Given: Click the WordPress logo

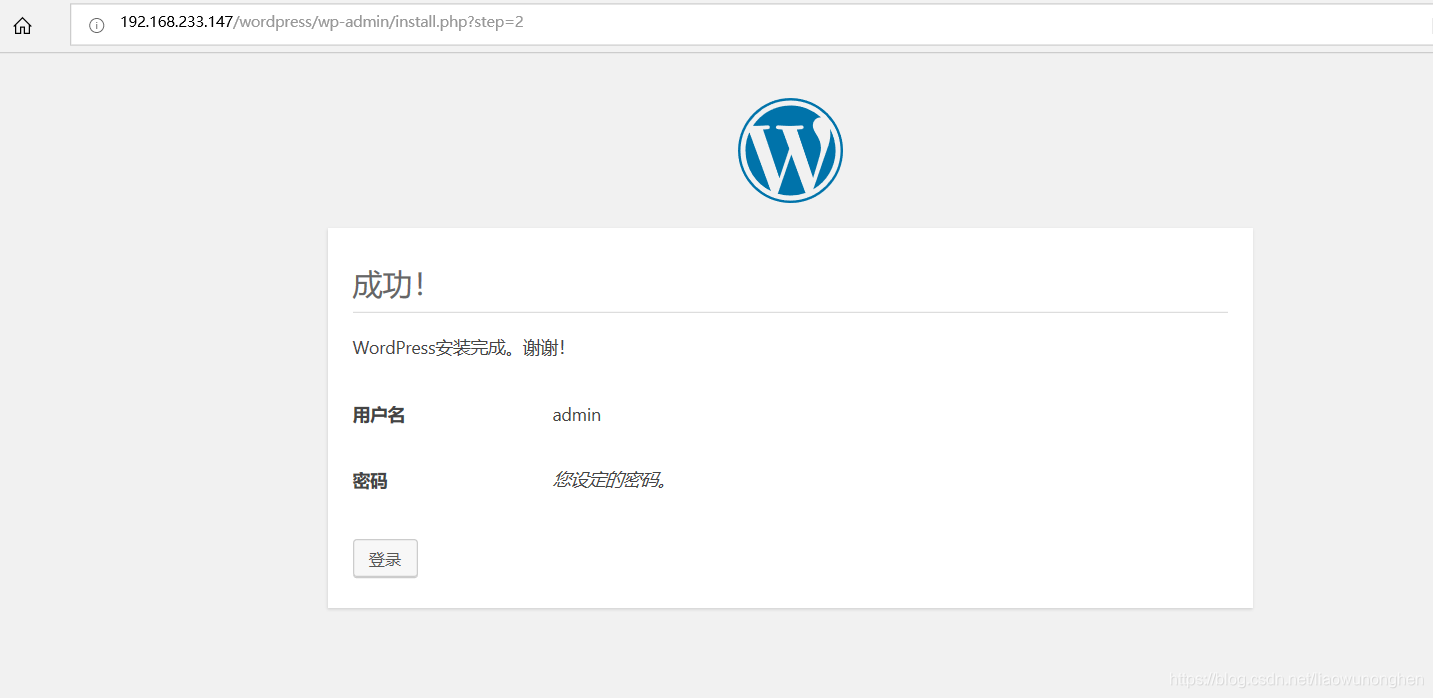Looking at the screenshot, I should (x=790, y=150).
